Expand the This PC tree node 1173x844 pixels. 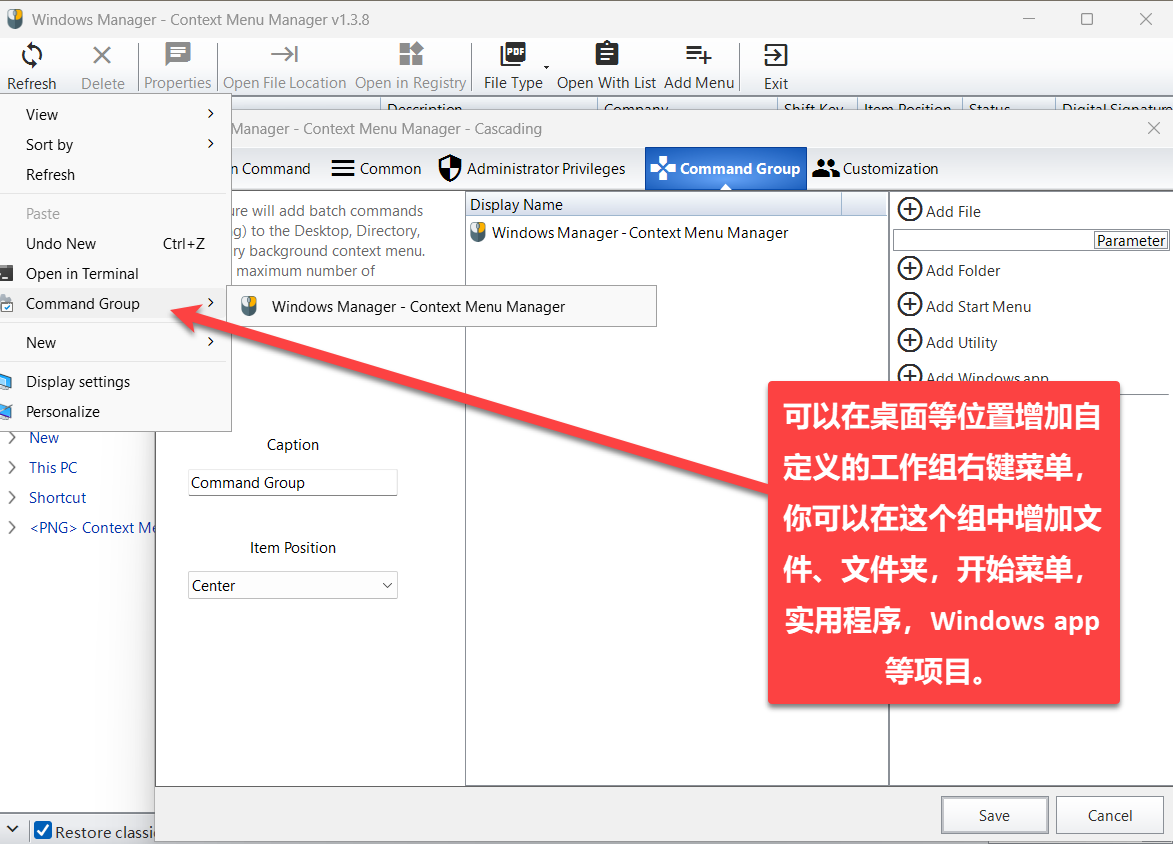pos(11,468)
